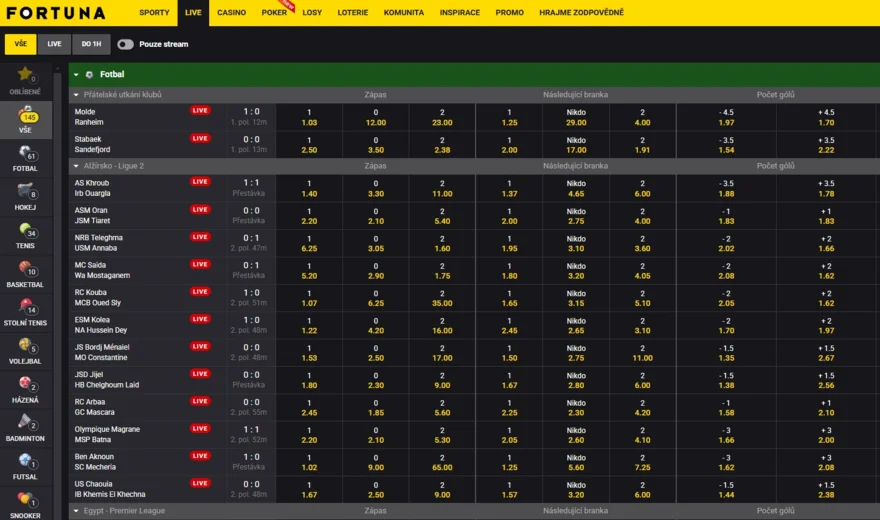Screen dimensions: 880x520
Task: Bet -2 goals 1.70 ESM Kolea match
Action: (x=726, y=325)
